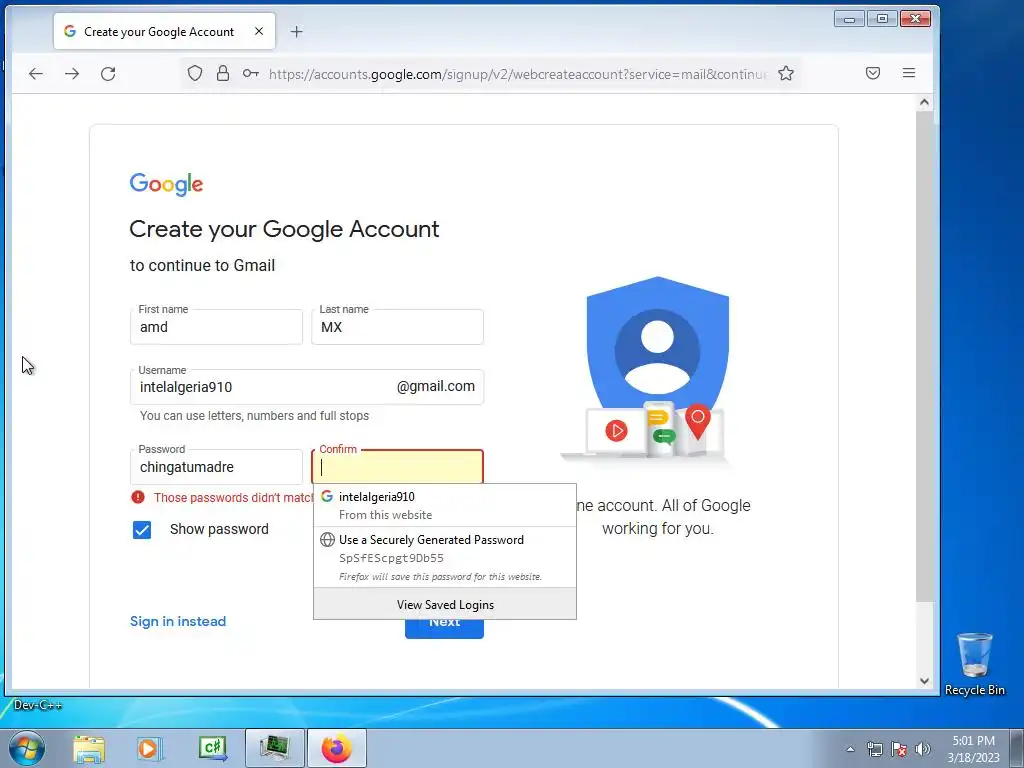
Task: Open the network tray icon
Action: (874, 749)
